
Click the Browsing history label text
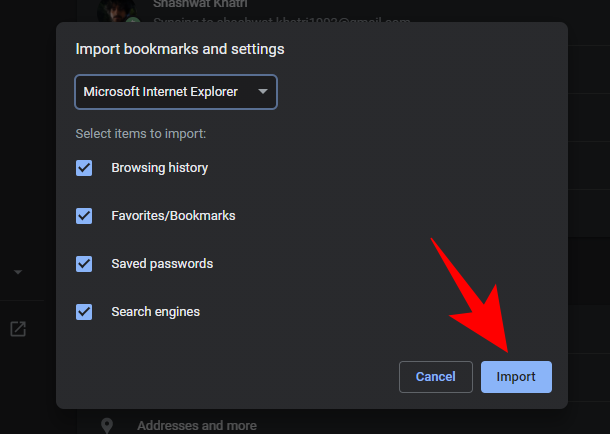[x=159, y=168]
